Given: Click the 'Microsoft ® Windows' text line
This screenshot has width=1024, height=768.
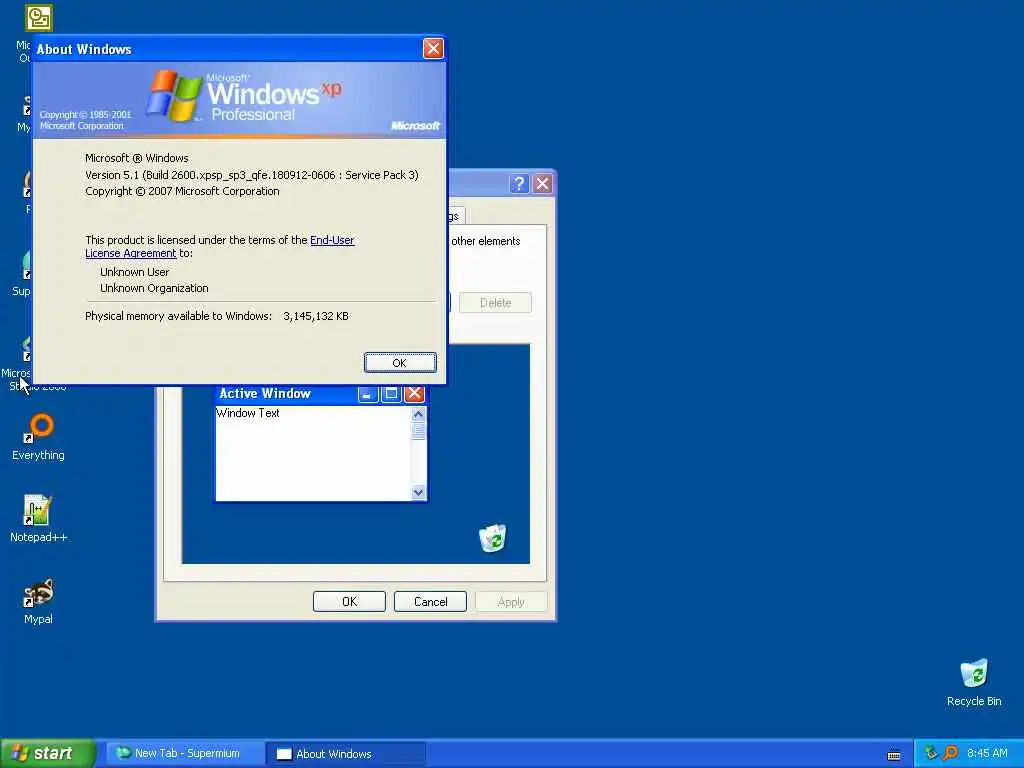Looking at the screenshot, I should coord(136,158).
